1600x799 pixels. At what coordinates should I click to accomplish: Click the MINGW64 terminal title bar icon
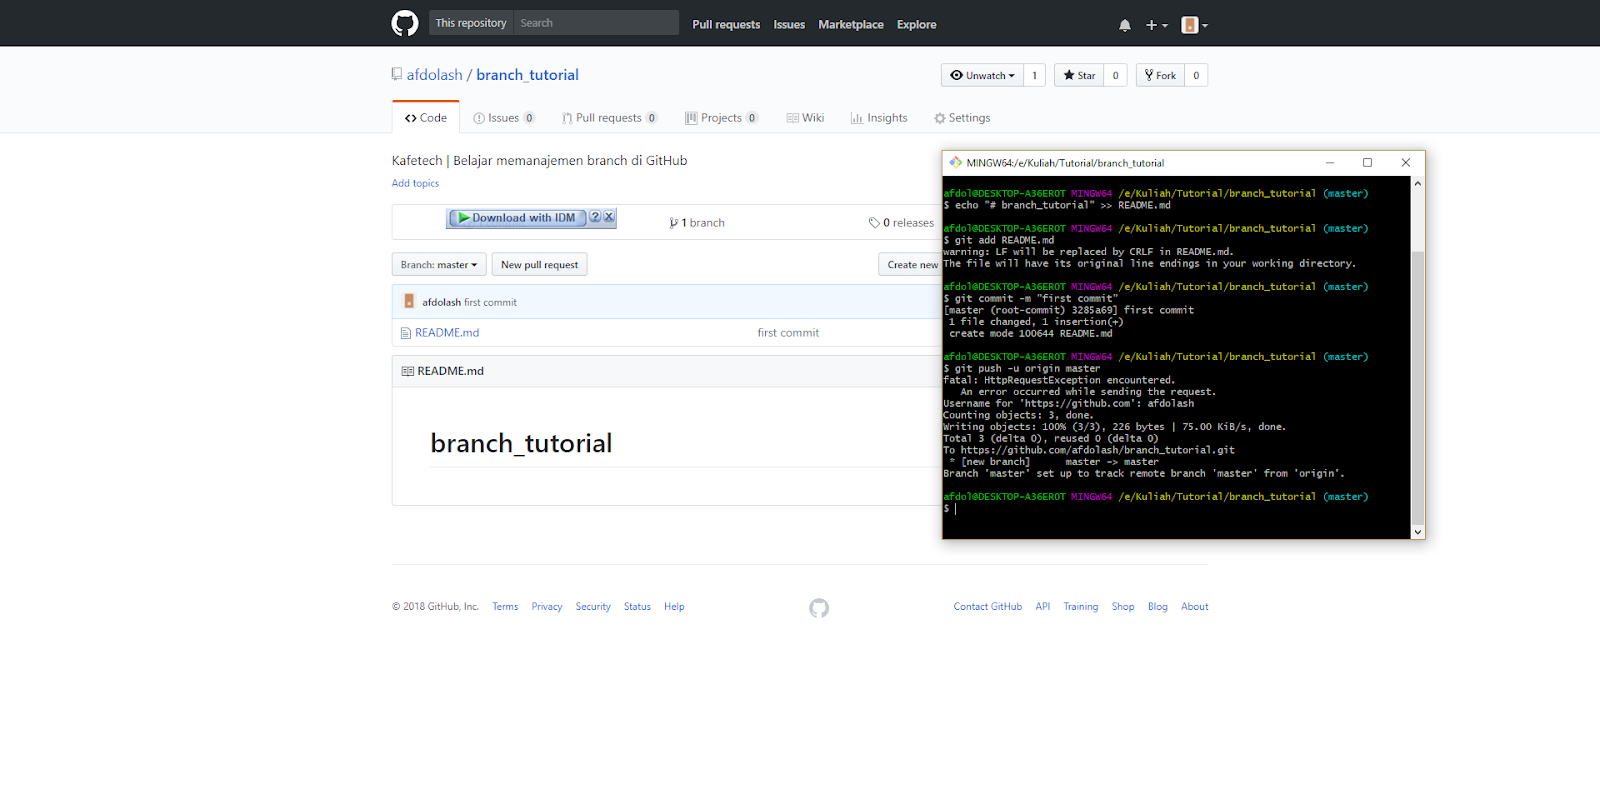tap(955, 162)
